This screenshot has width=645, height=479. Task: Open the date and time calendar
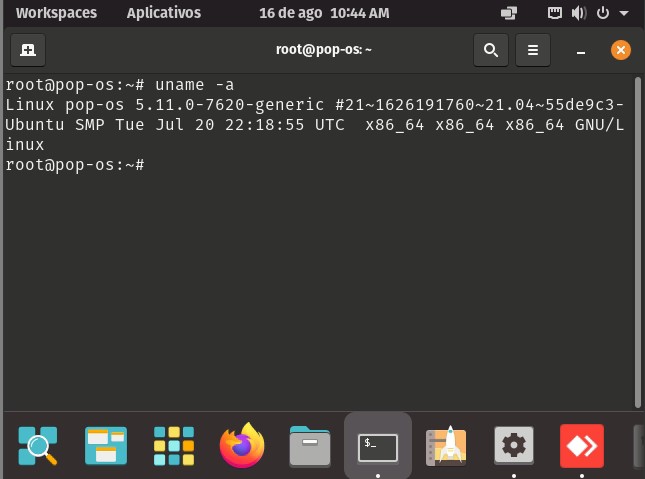click(x=324, y=13)
